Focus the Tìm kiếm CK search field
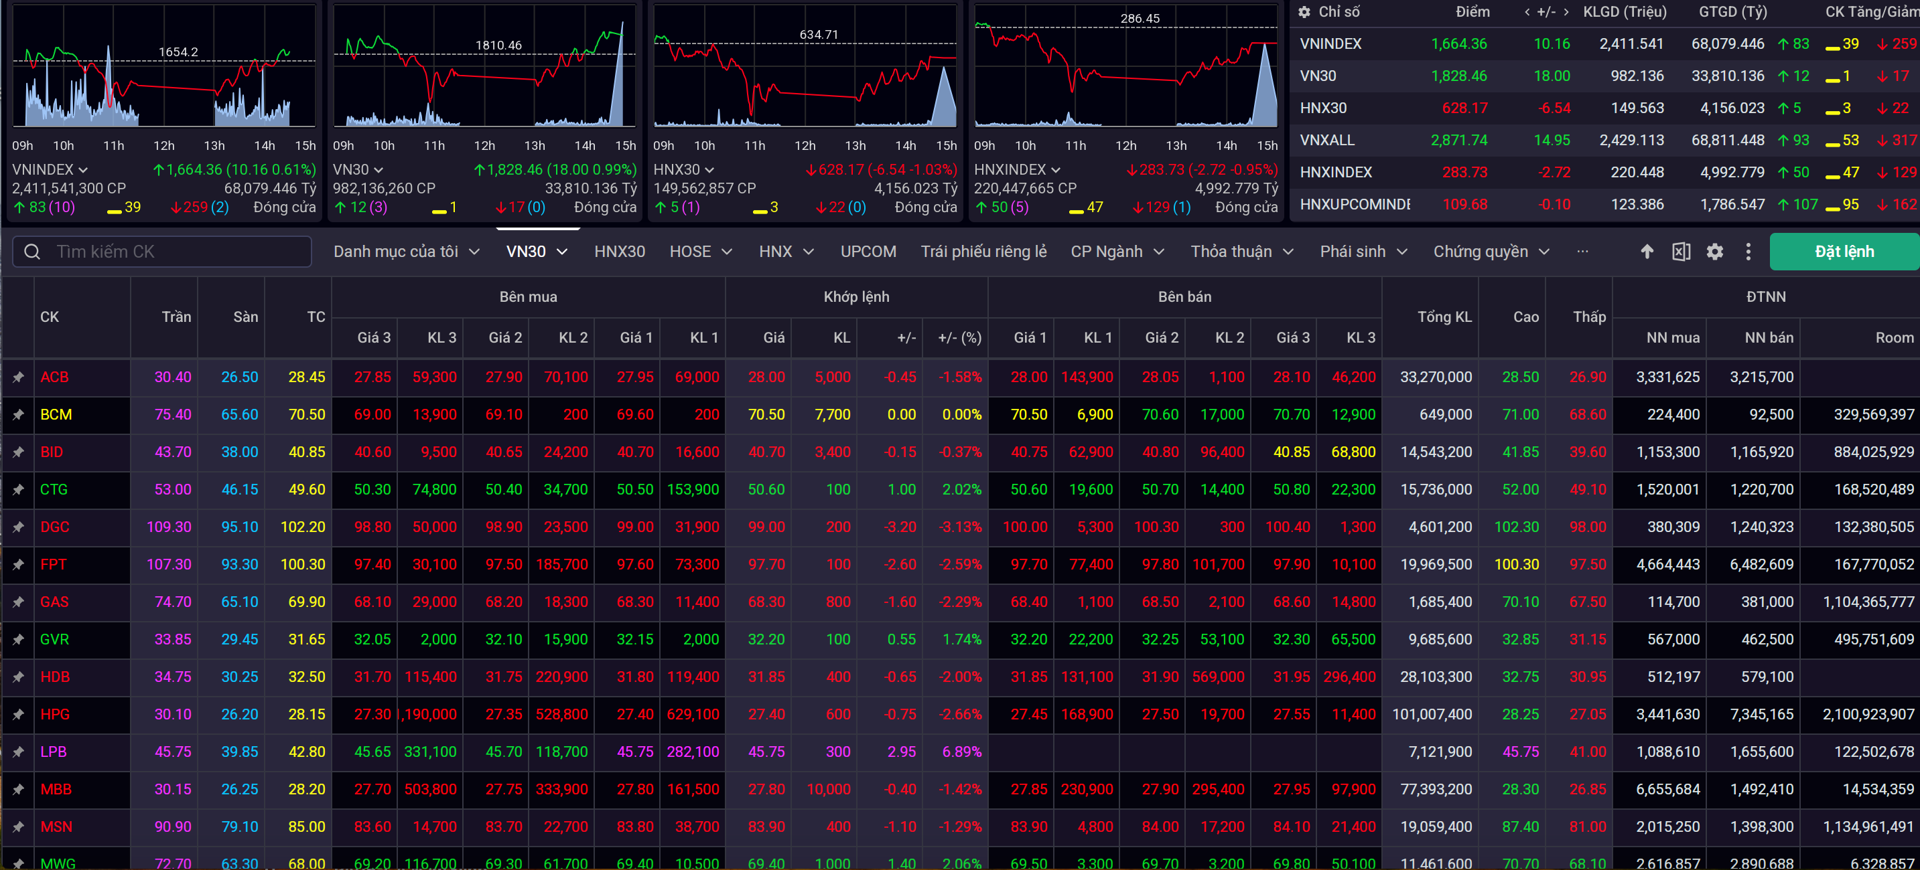This screenshot has width=1920, height=870. pyautogui.click(x=162, y=252)
